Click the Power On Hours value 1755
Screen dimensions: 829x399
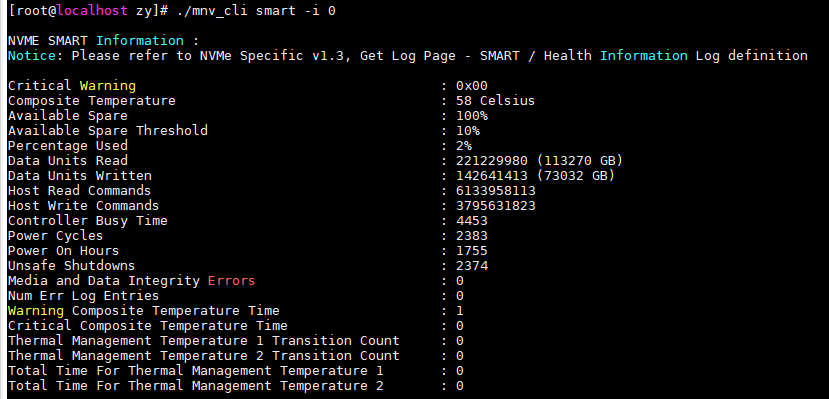pyautogui.click(x=472, y=250)
